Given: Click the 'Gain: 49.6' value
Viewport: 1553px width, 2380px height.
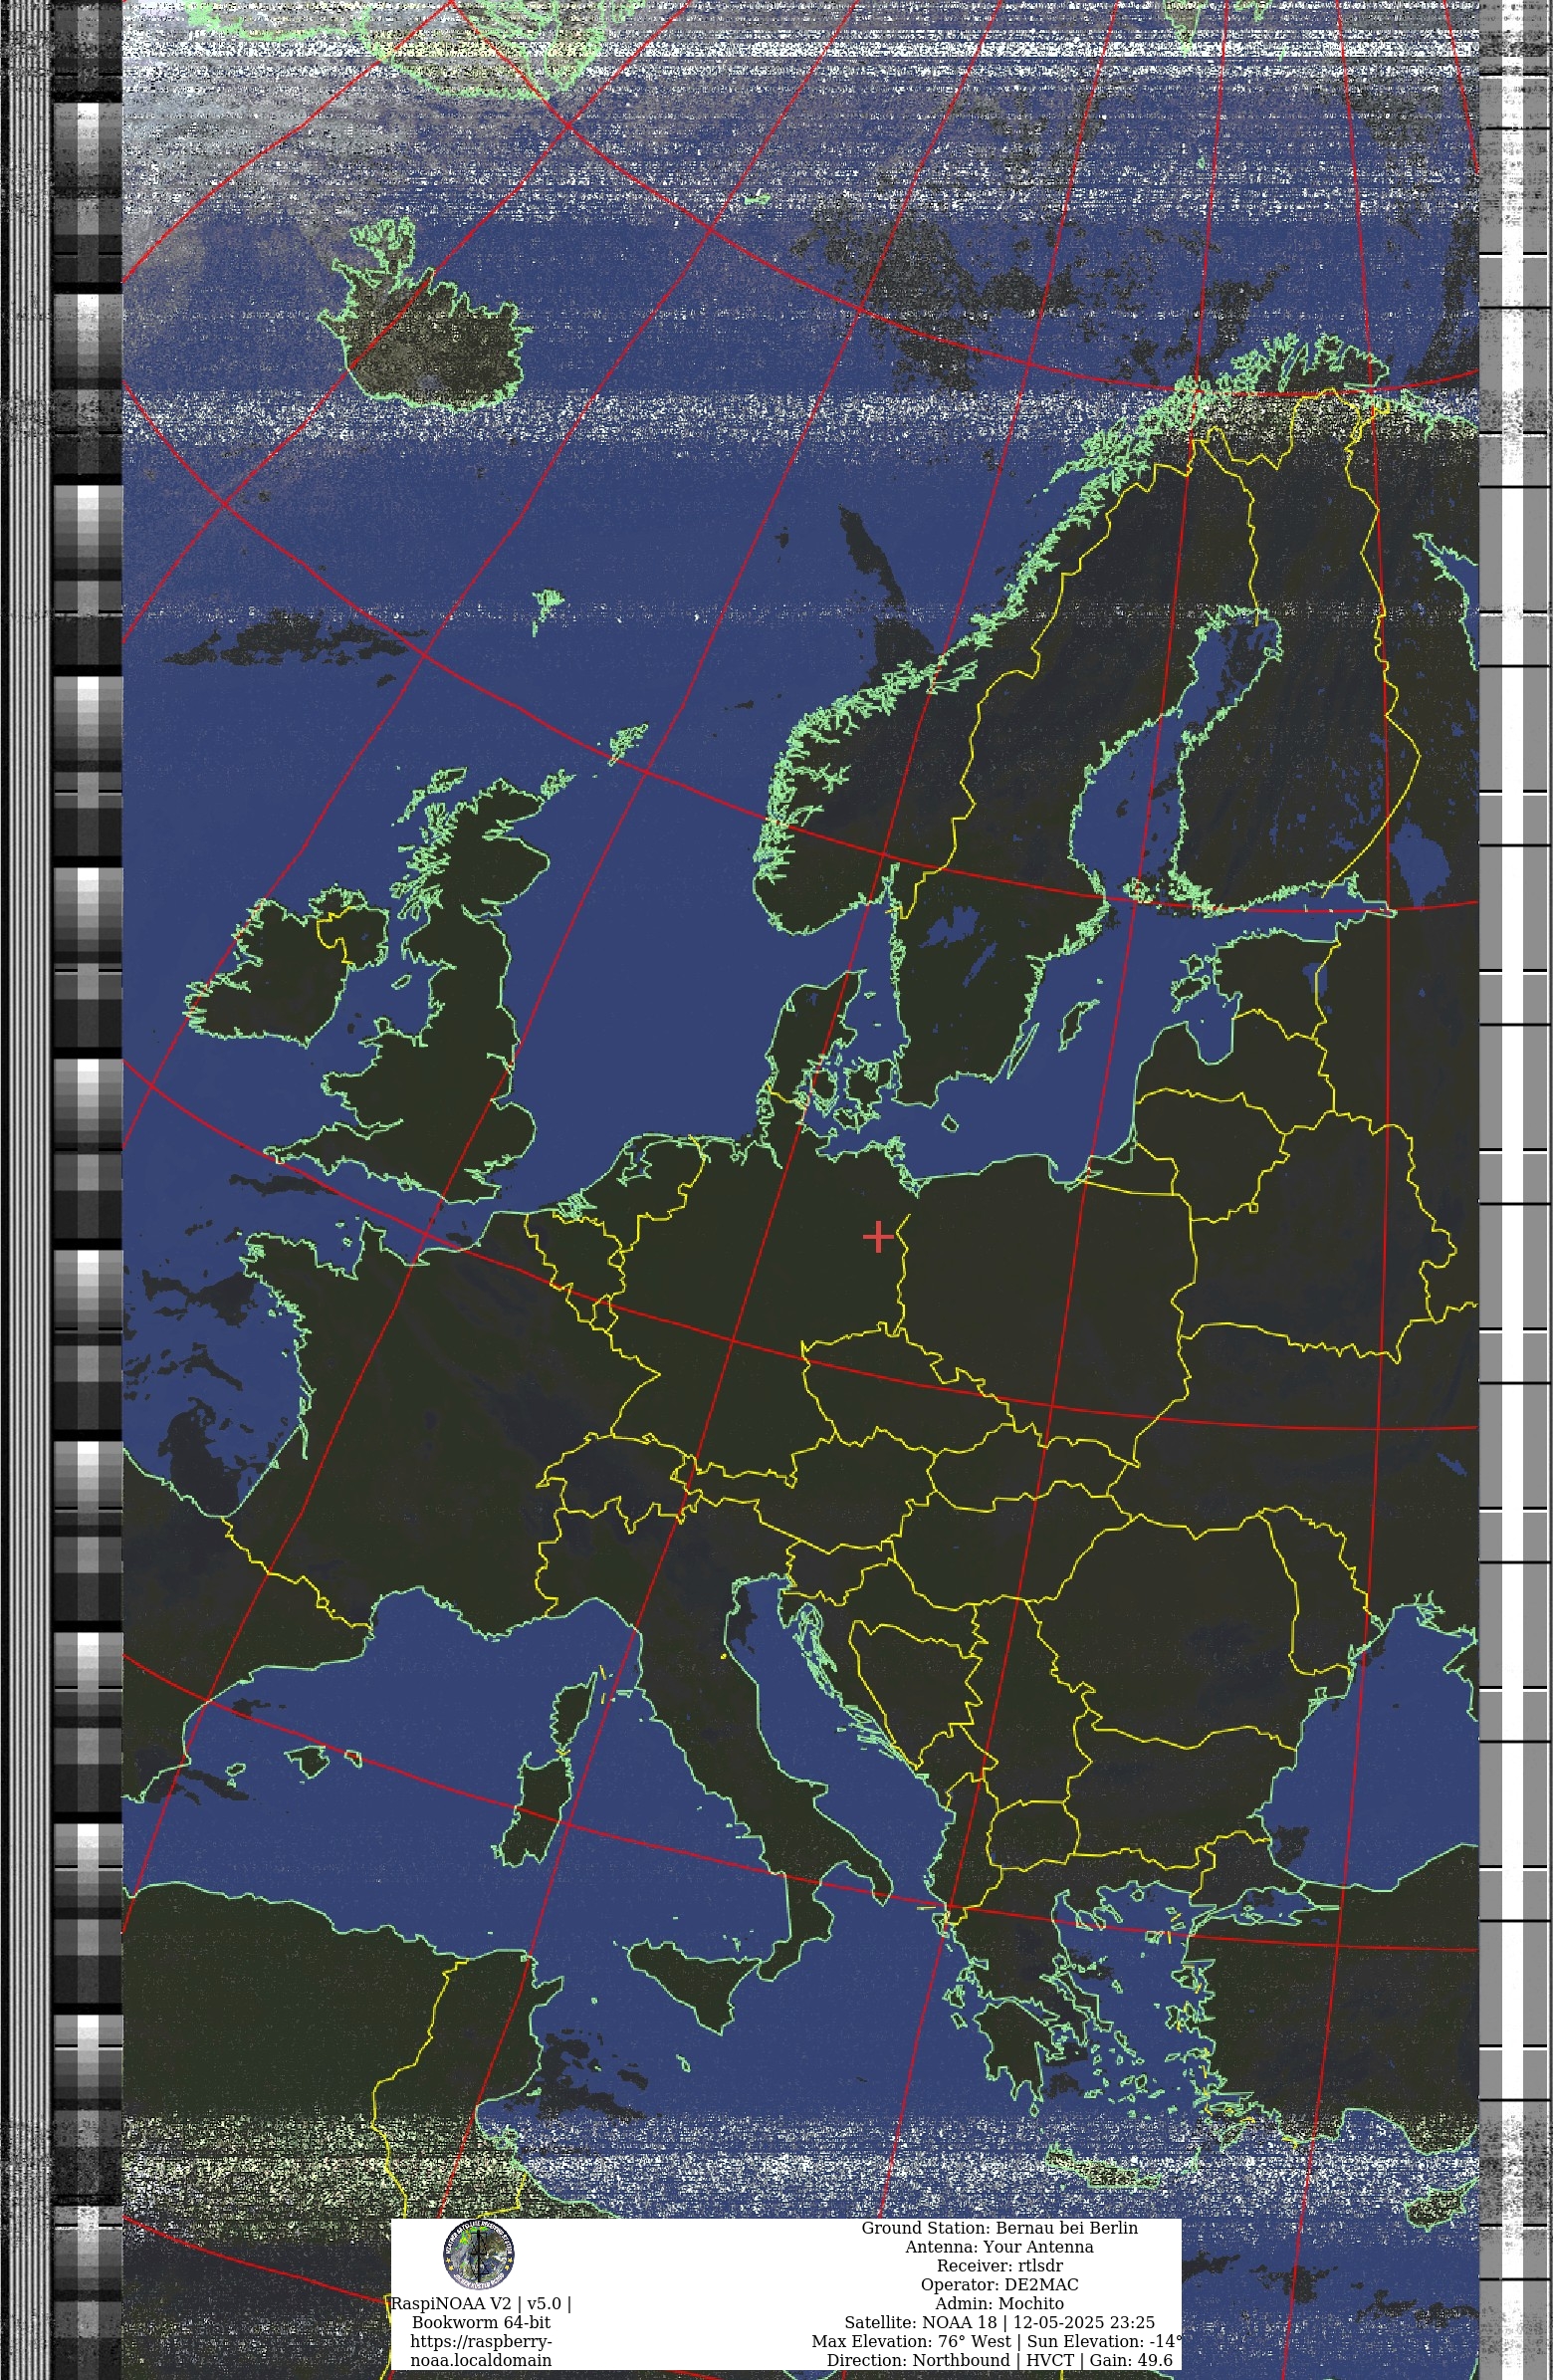Looking at the screenshot, I should tap(1131, 2360).
